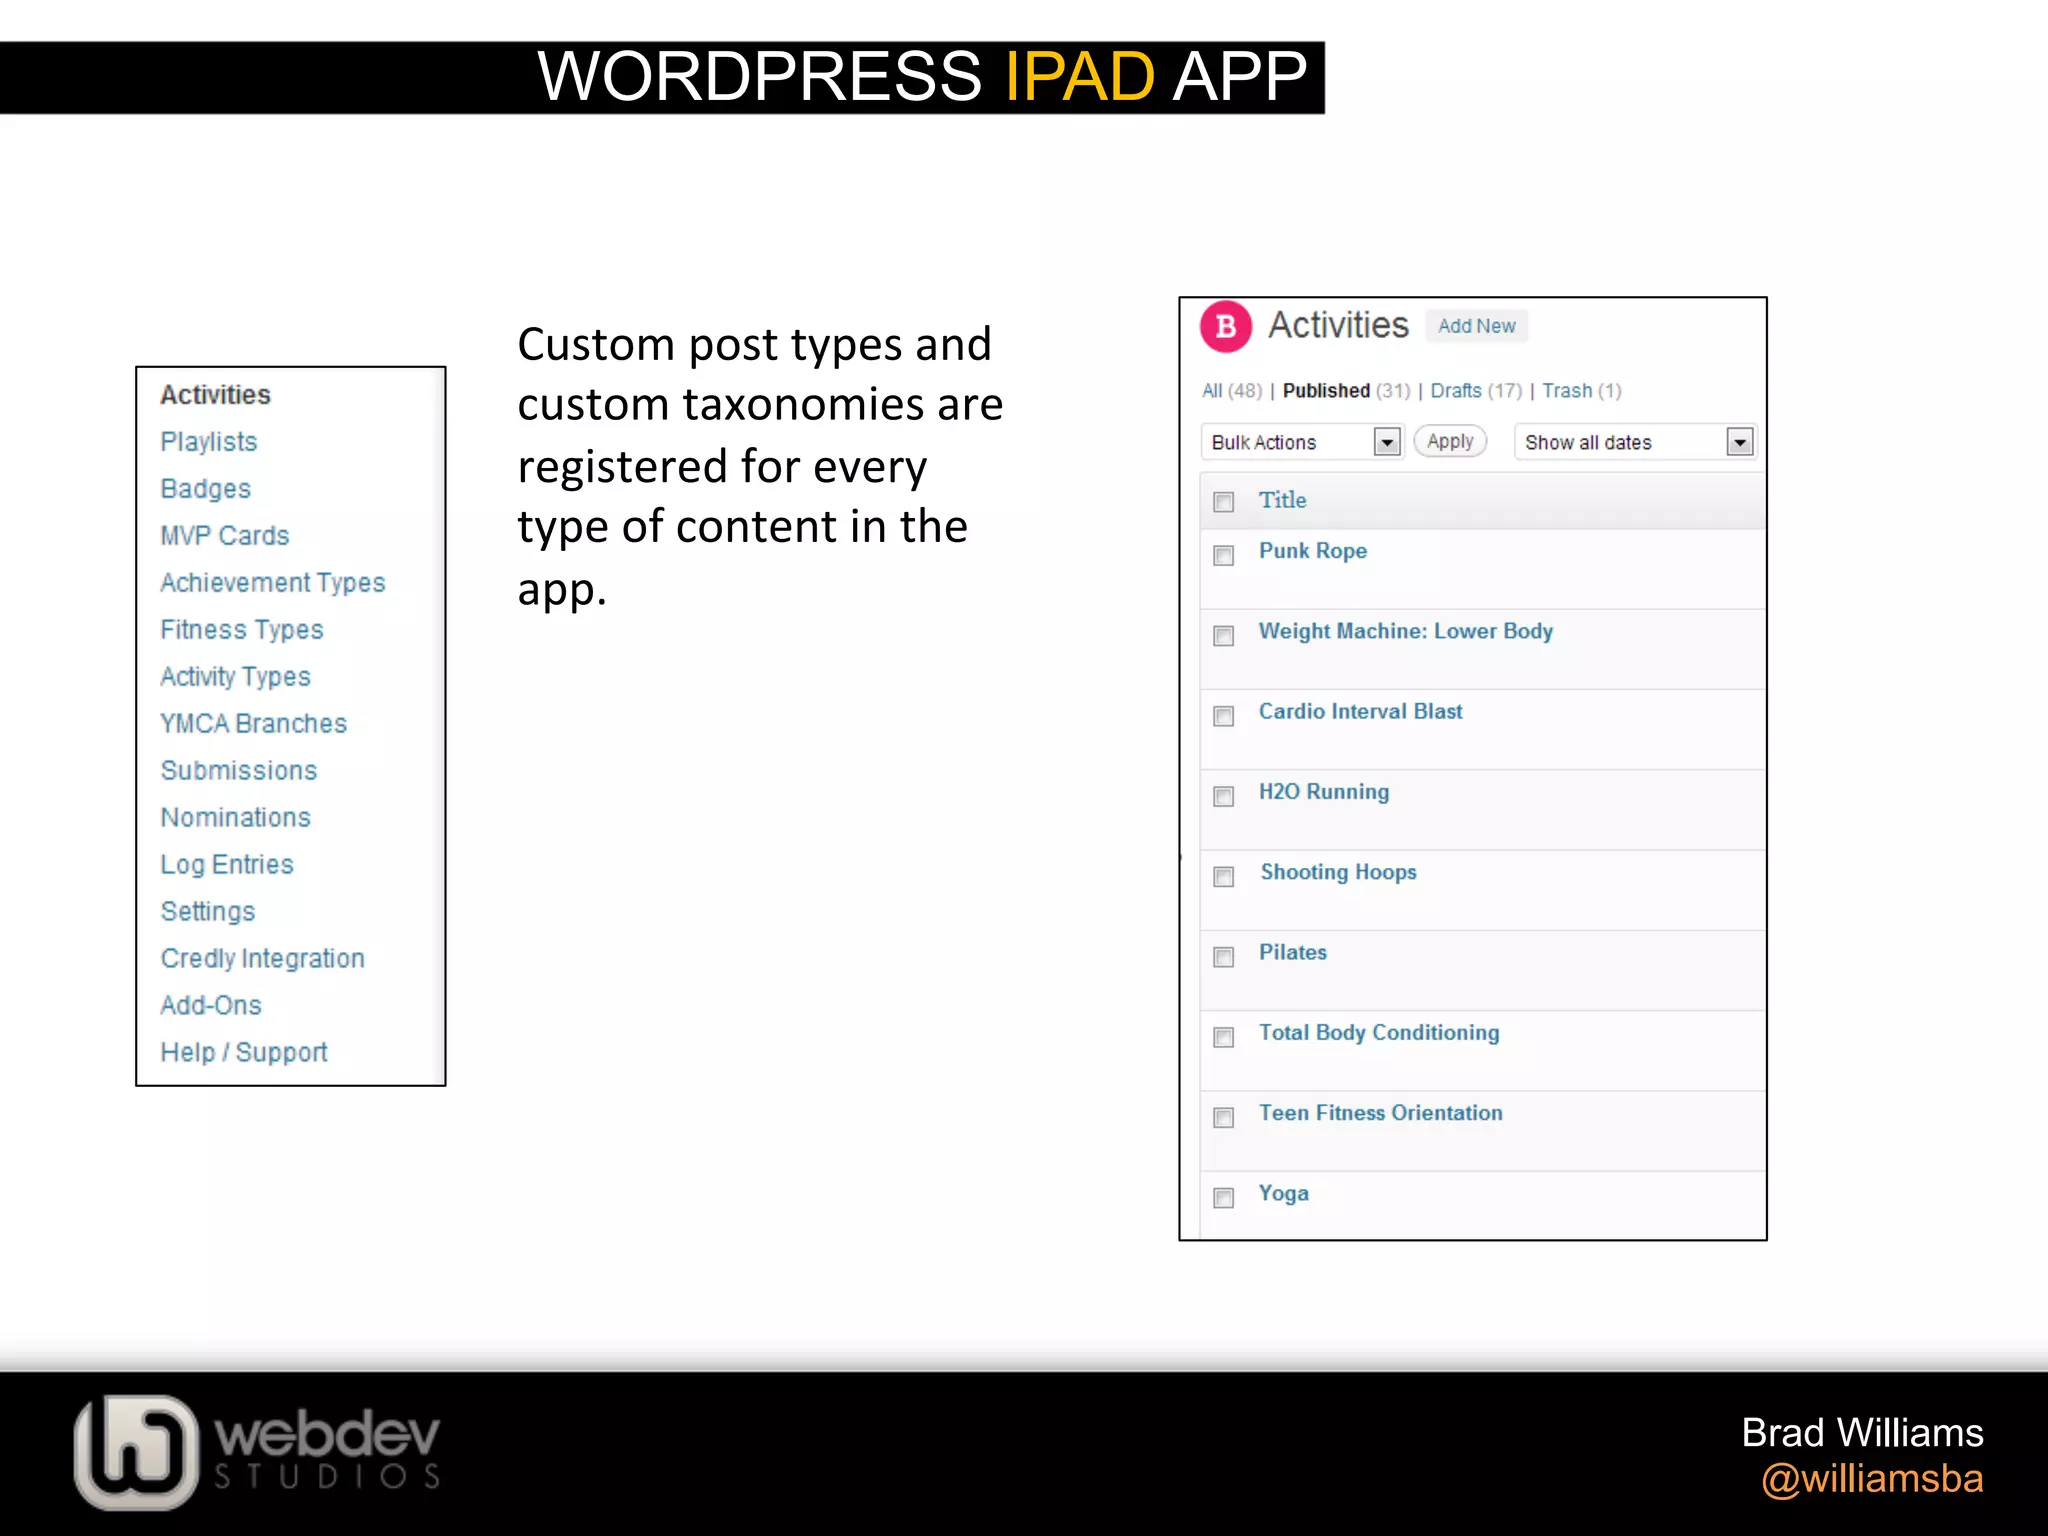Select the Add-Ons menu item
Image resolution: width=2048 pixels, height=1536 pixels.
pyautogui.click(x=211, y=1006)
